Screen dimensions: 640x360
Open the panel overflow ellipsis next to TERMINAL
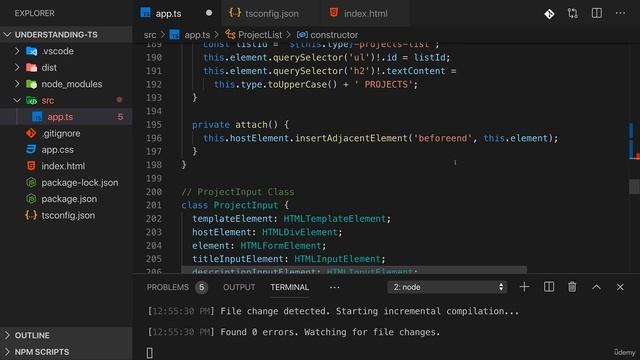pyautogui.click(x=334, y=287)
